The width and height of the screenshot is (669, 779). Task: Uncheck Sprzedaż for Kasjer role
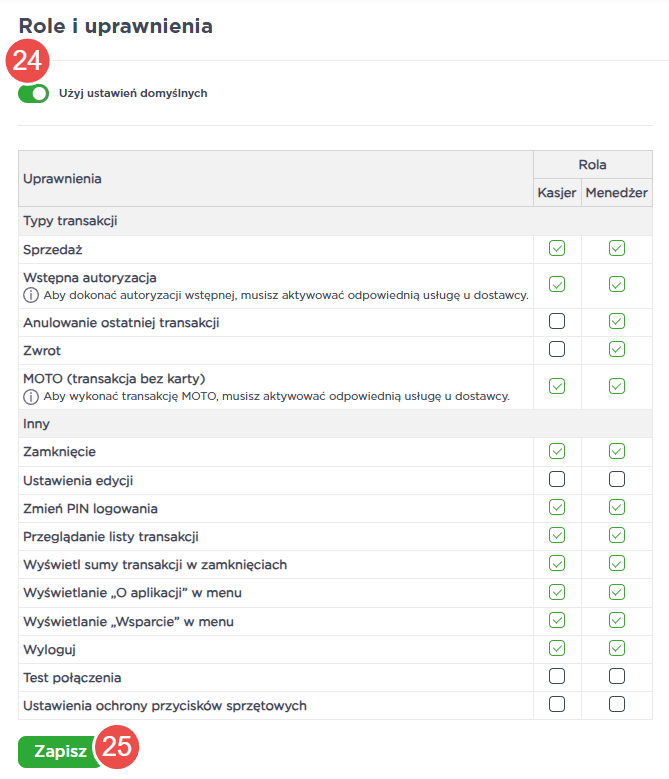557,248
